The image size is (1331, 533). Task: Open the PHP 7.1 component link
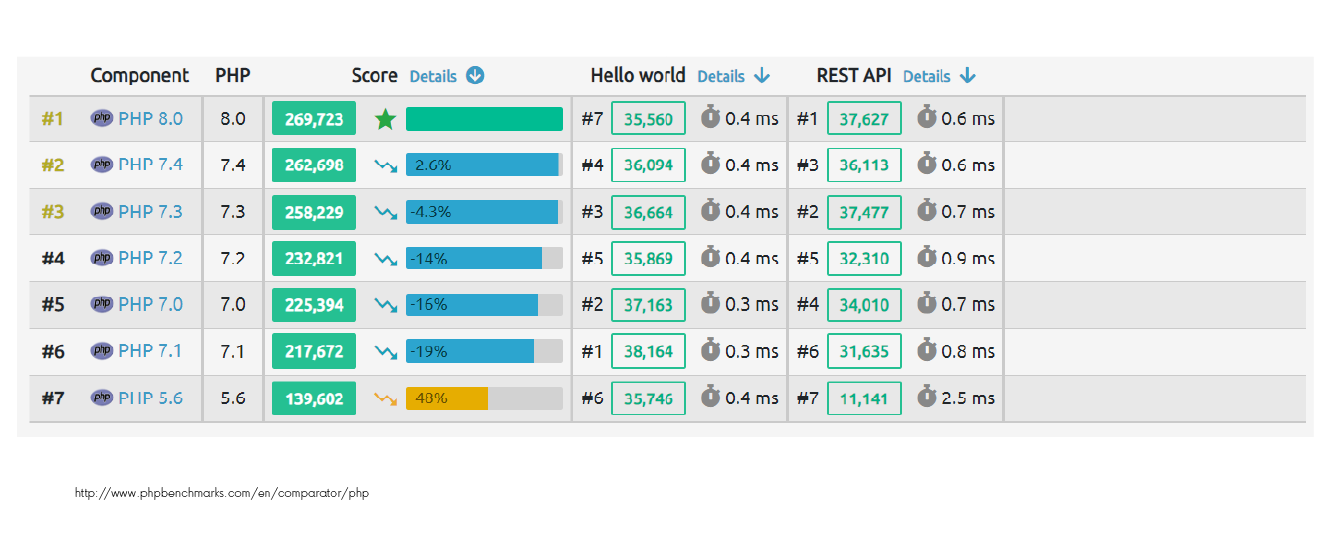151,351
